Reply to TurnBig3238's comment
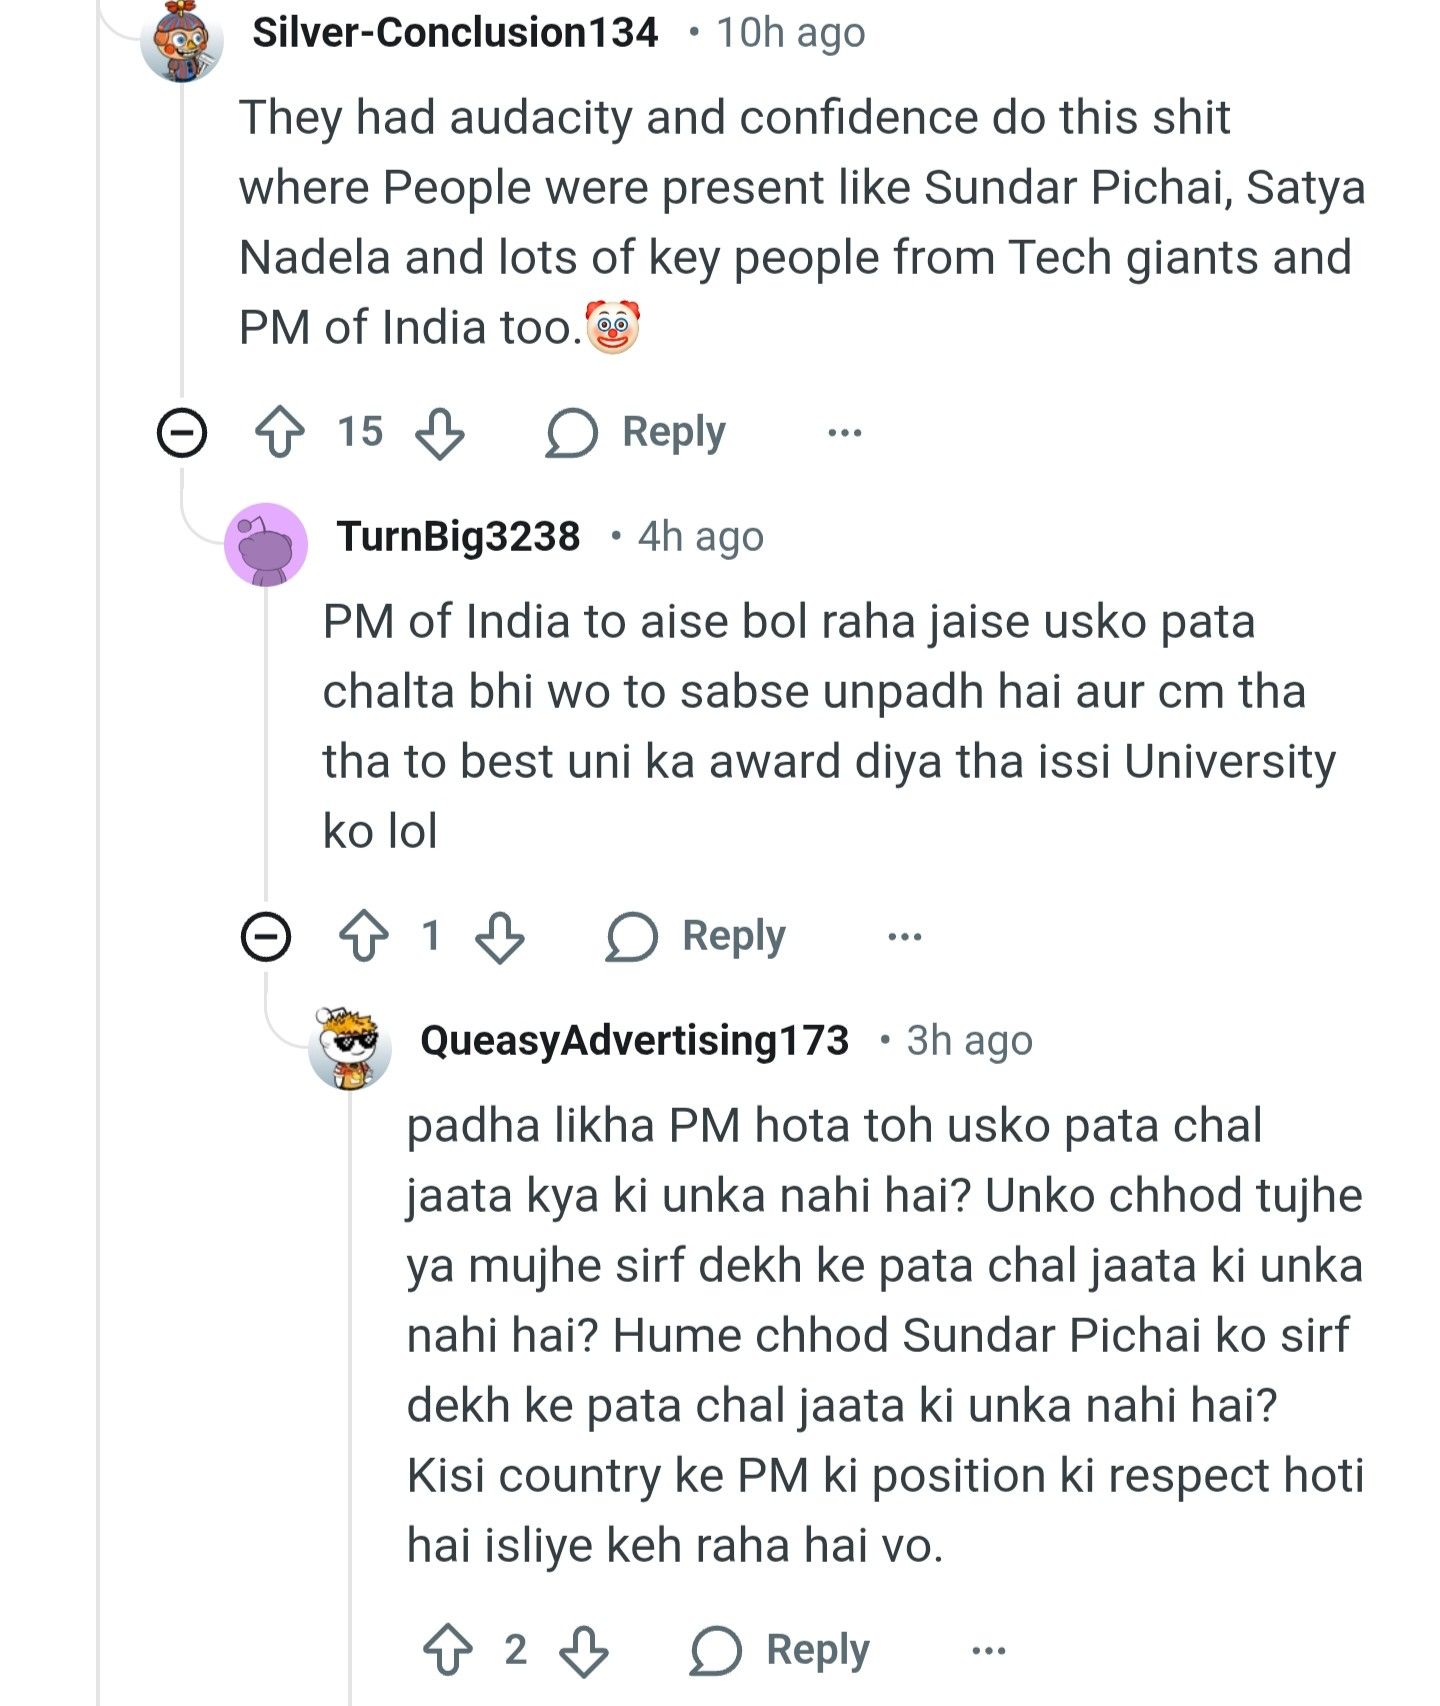 point(696,937)
